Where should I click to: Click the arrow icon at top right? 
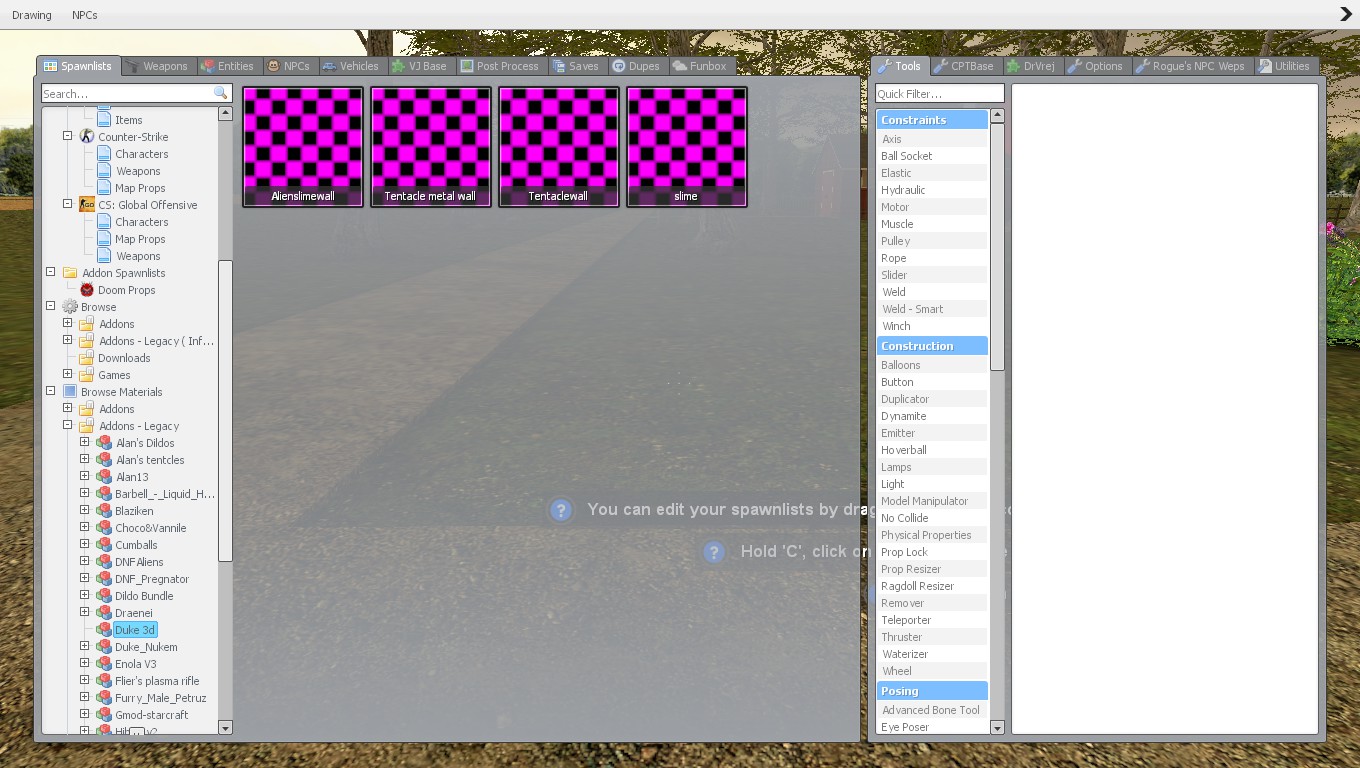(x=1346, y=14)
